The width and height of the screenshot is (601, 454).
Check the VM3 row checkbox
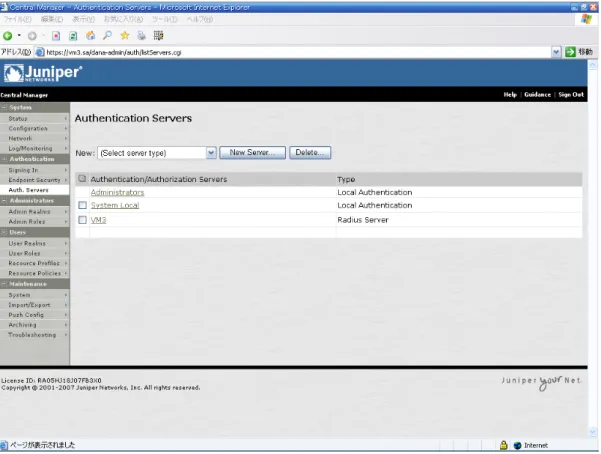(x=82, y=220)
